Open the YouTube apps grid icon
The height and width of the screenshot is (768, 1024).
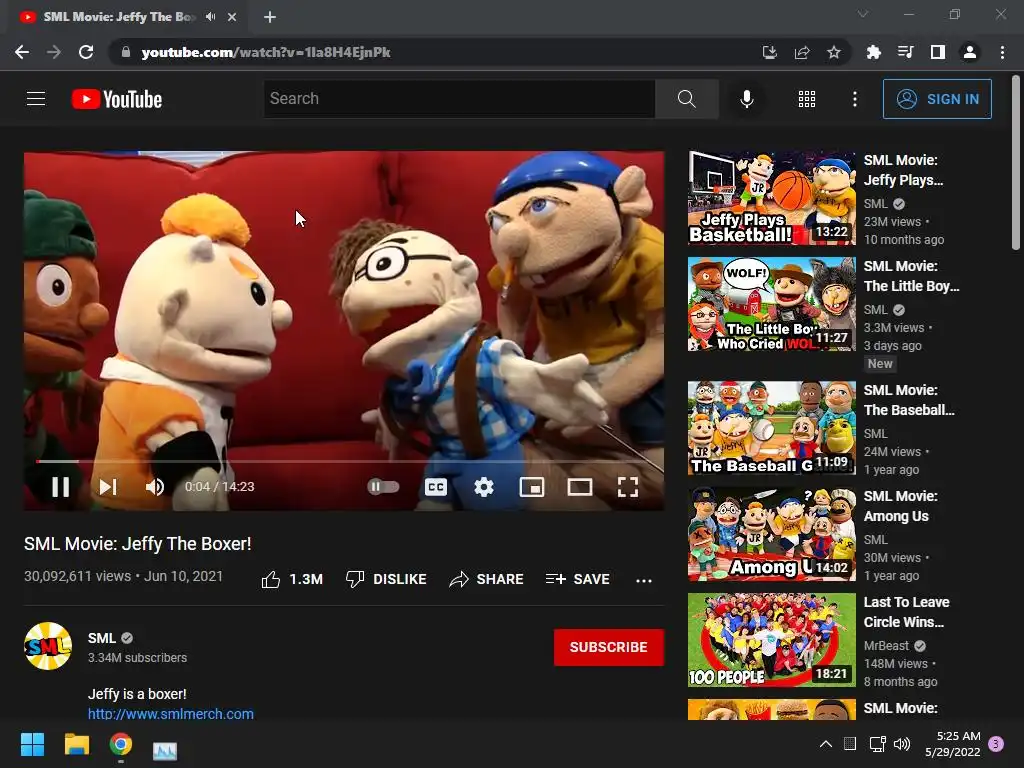click(807, 99)
